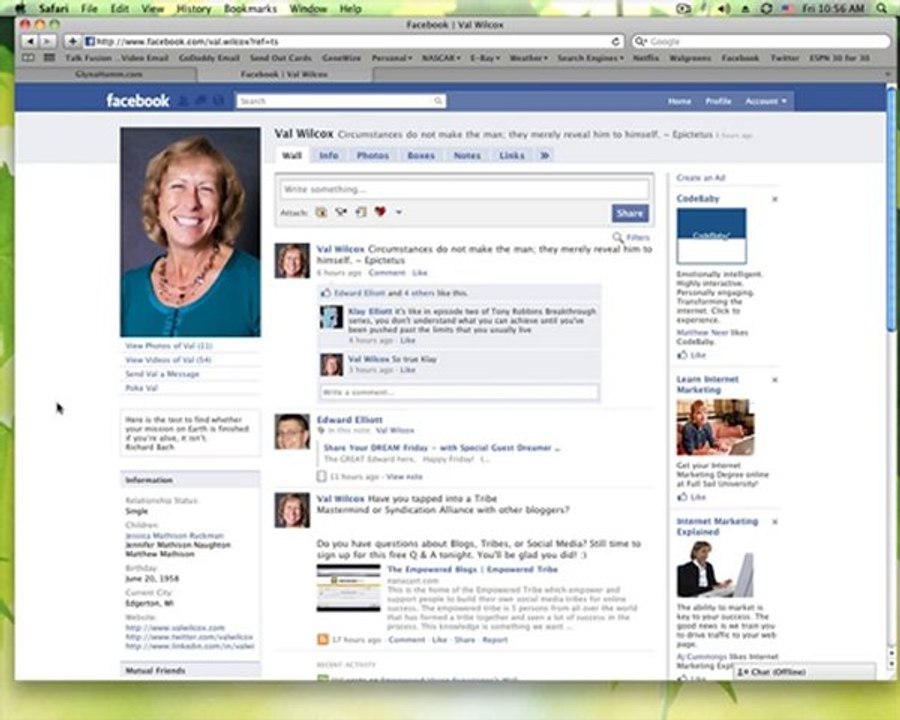
Task: Reload the page with refresh icon
Action: coord(615,41)
